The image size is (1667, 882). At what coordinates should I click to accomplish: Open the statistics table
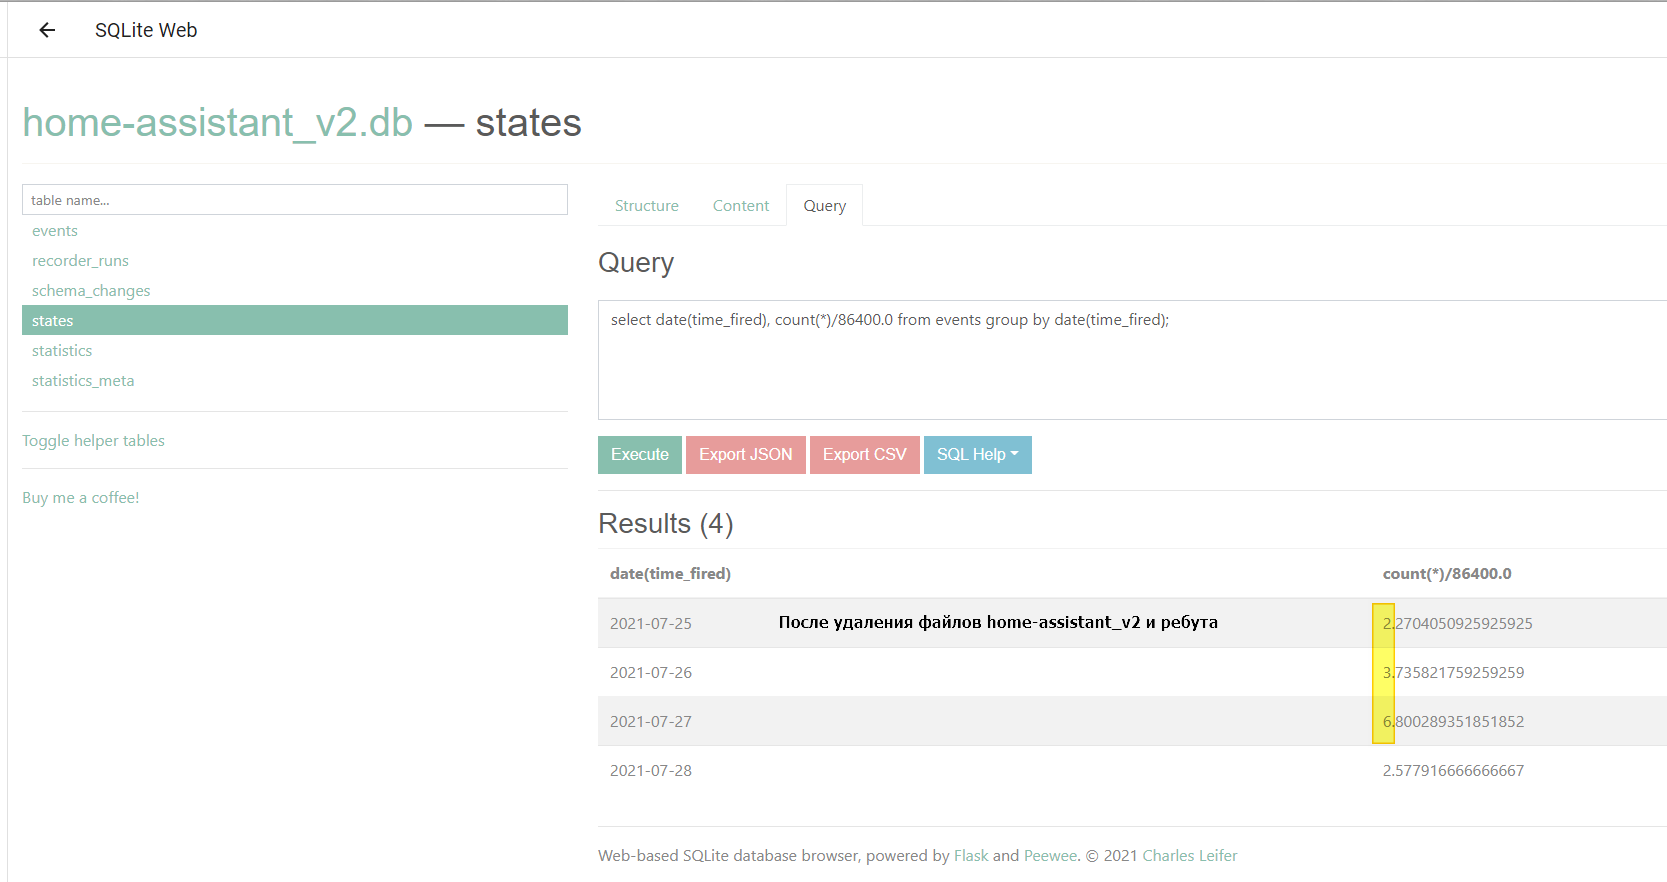pos(62,351)
